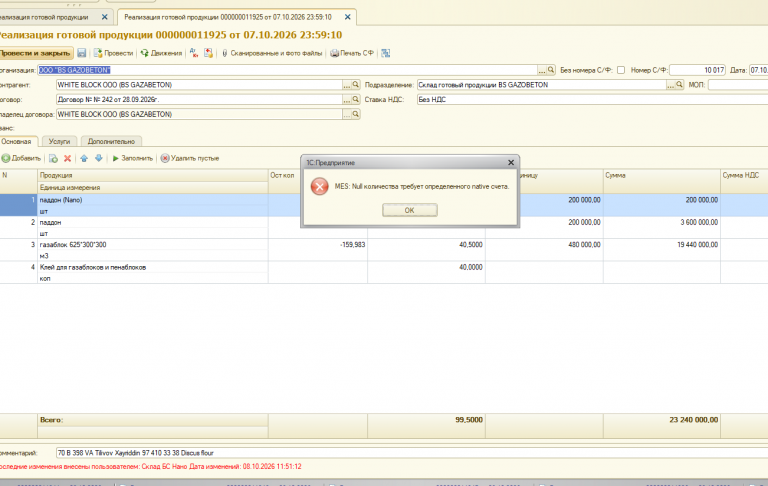Open Договор field ellipsis selector

[347, 99]
